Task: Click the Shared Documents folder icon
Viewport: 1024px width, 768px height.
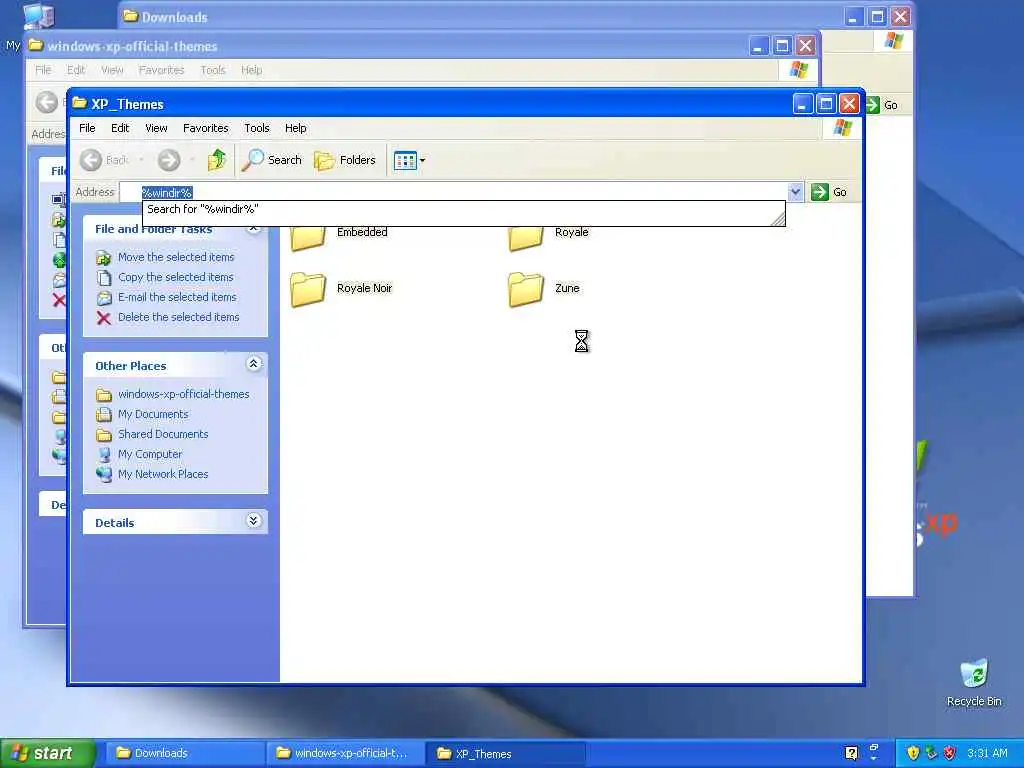Action: pos(104,435)
